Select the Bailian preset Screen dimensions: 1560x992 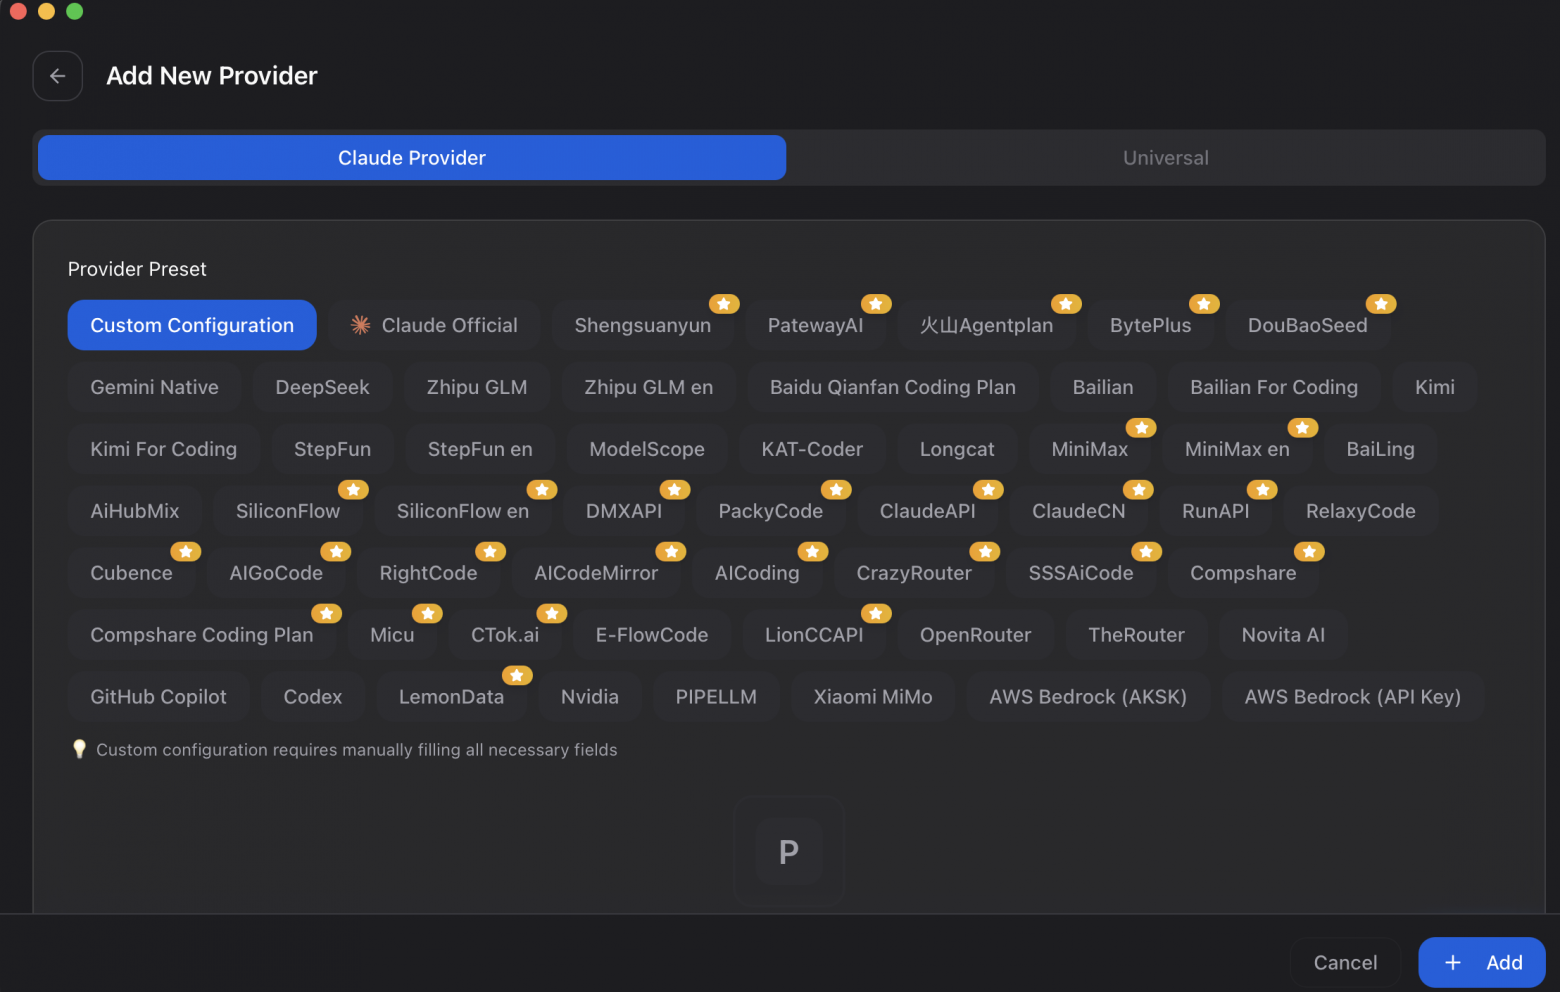(x=1103, y=387)
